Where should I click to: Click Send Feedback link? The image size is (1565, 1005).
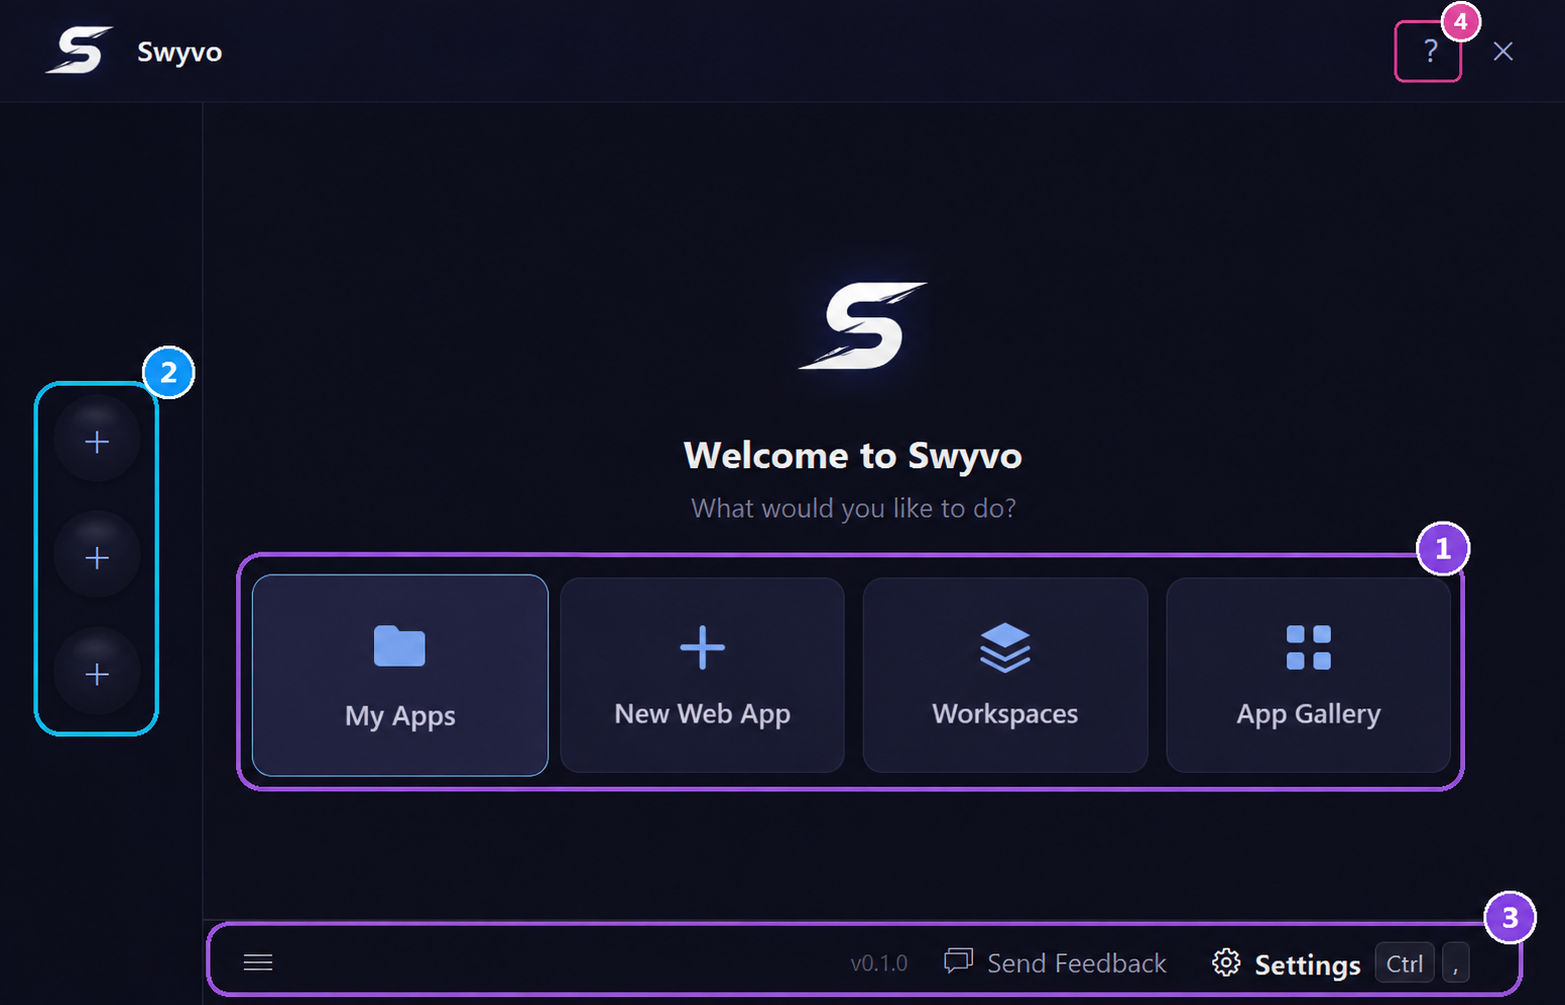tap(1056, 962)
